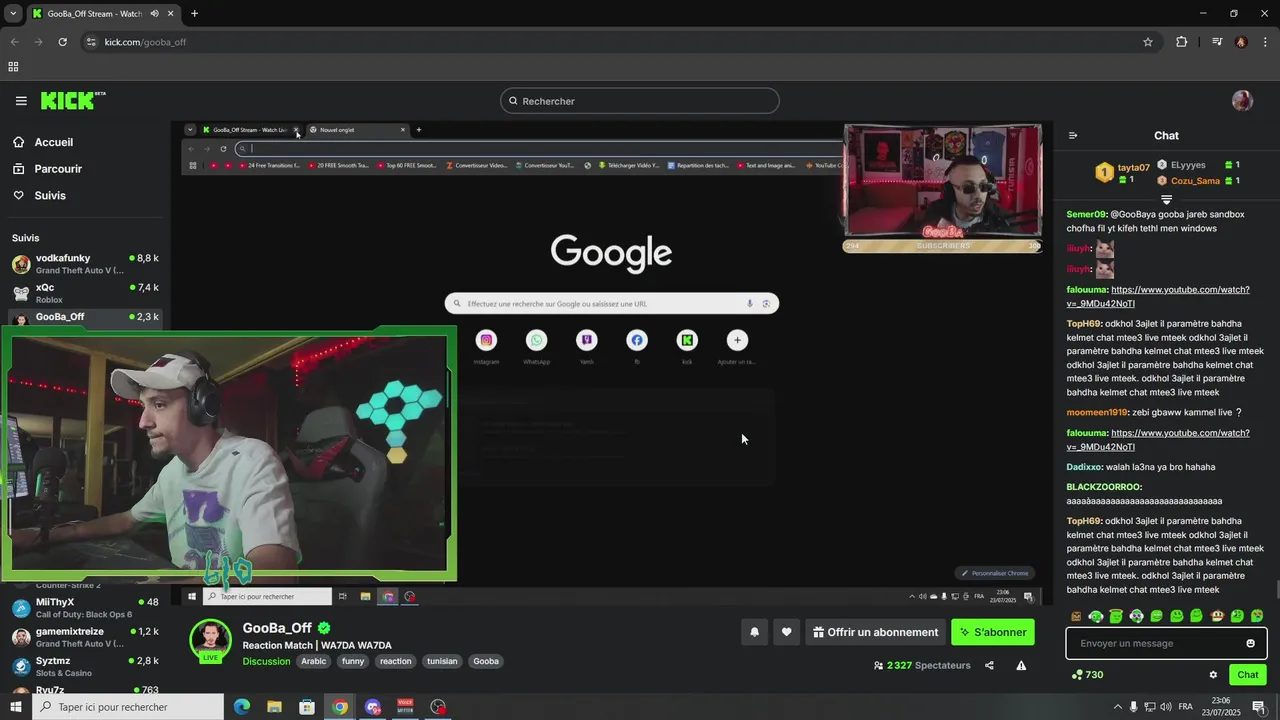Click the moomeen1919 username in chat

[x=1096, y=413]
